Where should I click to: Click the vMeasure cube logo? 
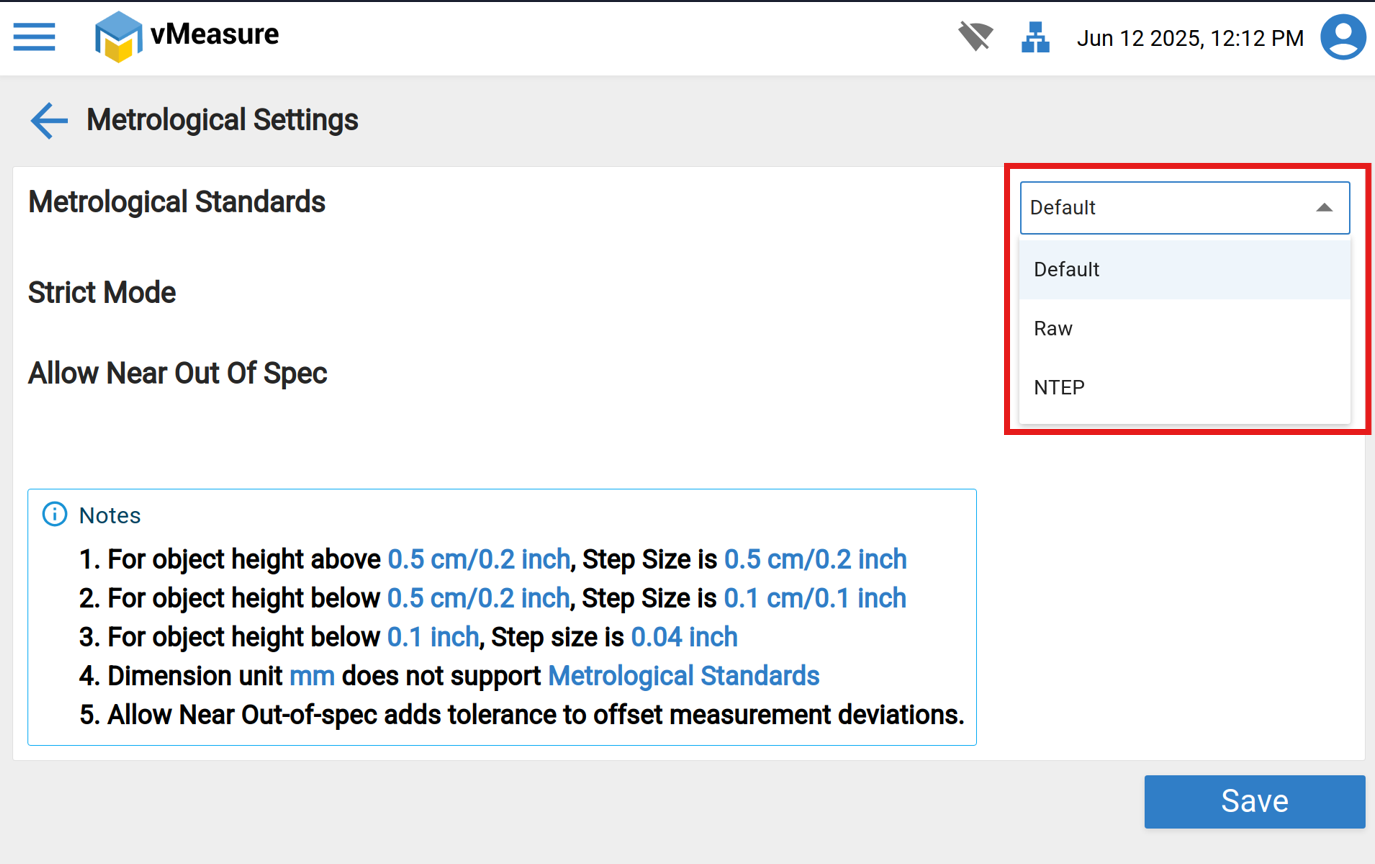coord(118,37)
